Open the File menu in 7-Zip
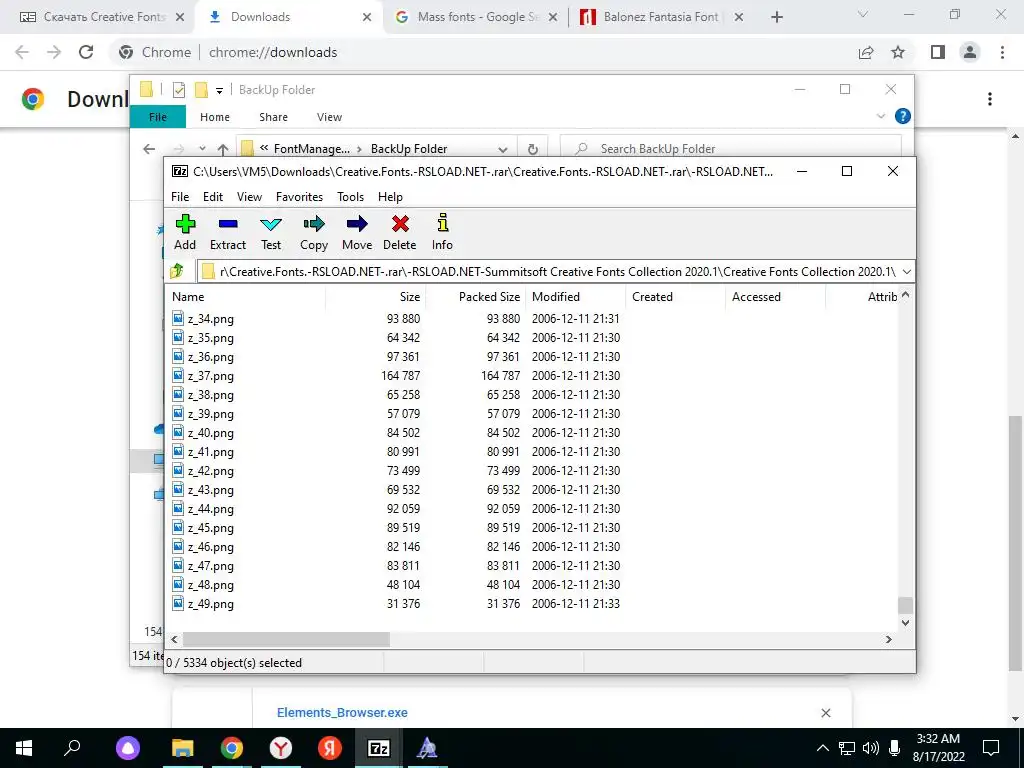The width and height of the screenshot is (1024, 768). tap(180, 197)
